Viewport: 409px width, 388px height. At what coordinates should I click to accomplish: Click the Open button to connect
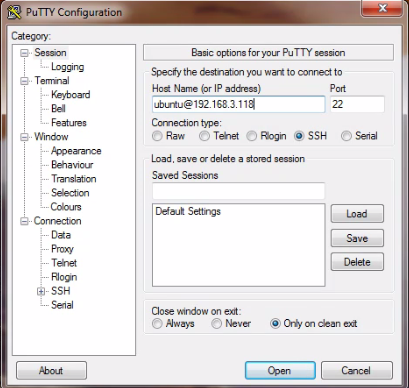point(280,370)
